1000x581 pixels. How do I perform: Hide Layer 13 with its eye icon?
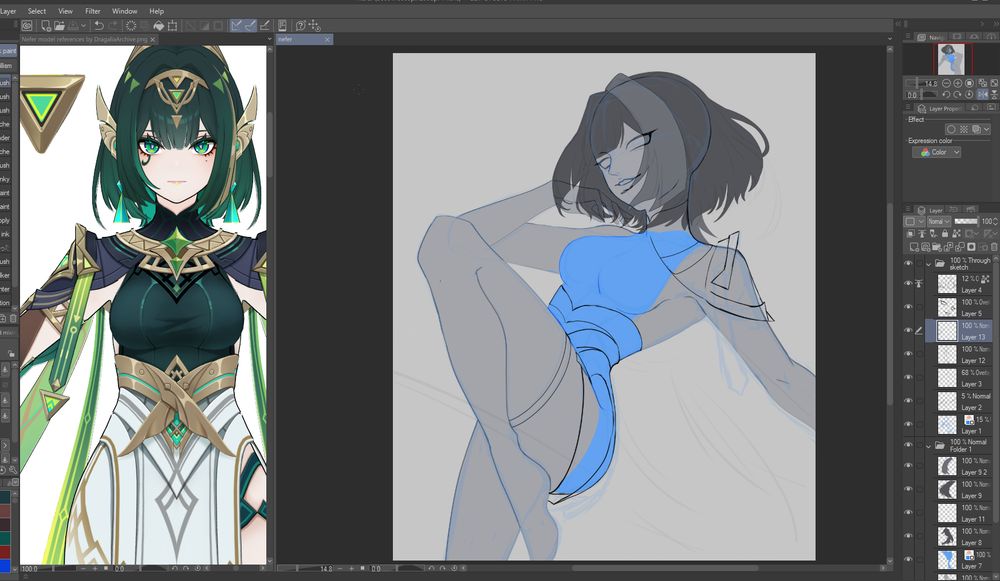908,330
